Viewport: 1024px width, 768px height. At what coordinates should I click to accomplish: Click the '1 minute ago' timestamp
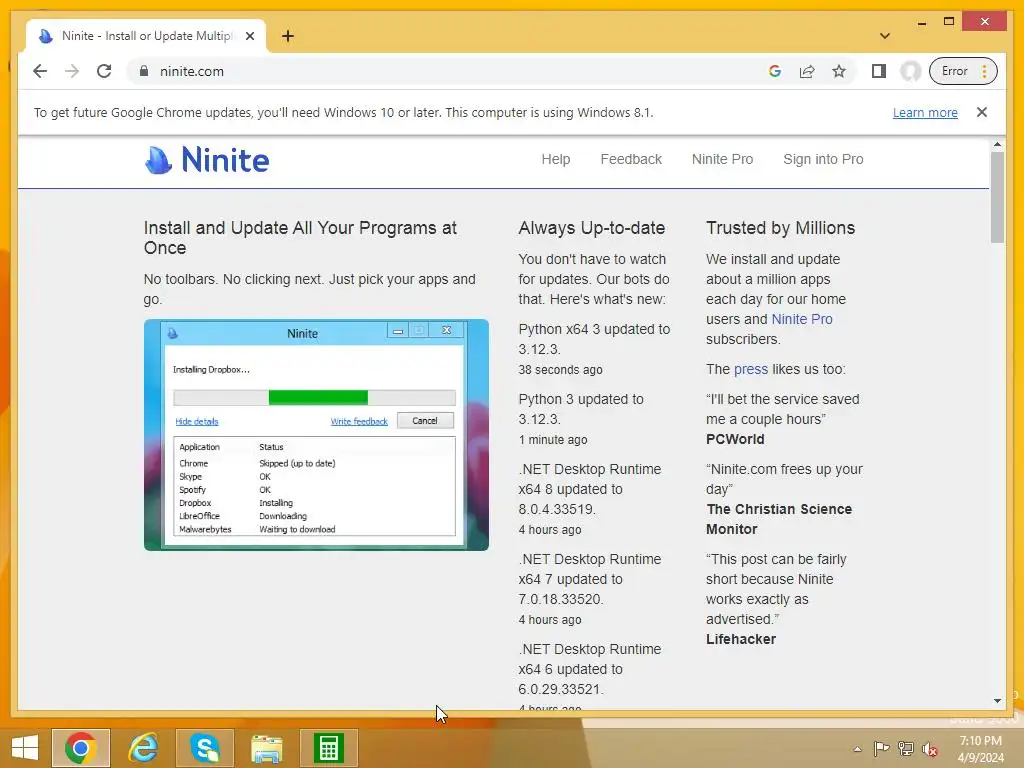pos(552,440)
